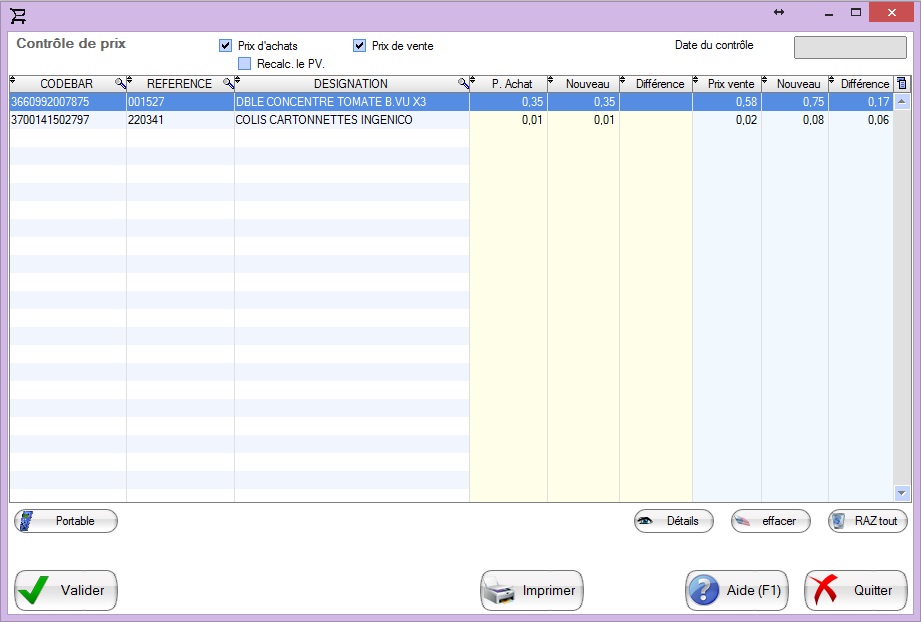Click sale difference value 0,17
The image size is (921, 622).
click(x=861, y=102)
